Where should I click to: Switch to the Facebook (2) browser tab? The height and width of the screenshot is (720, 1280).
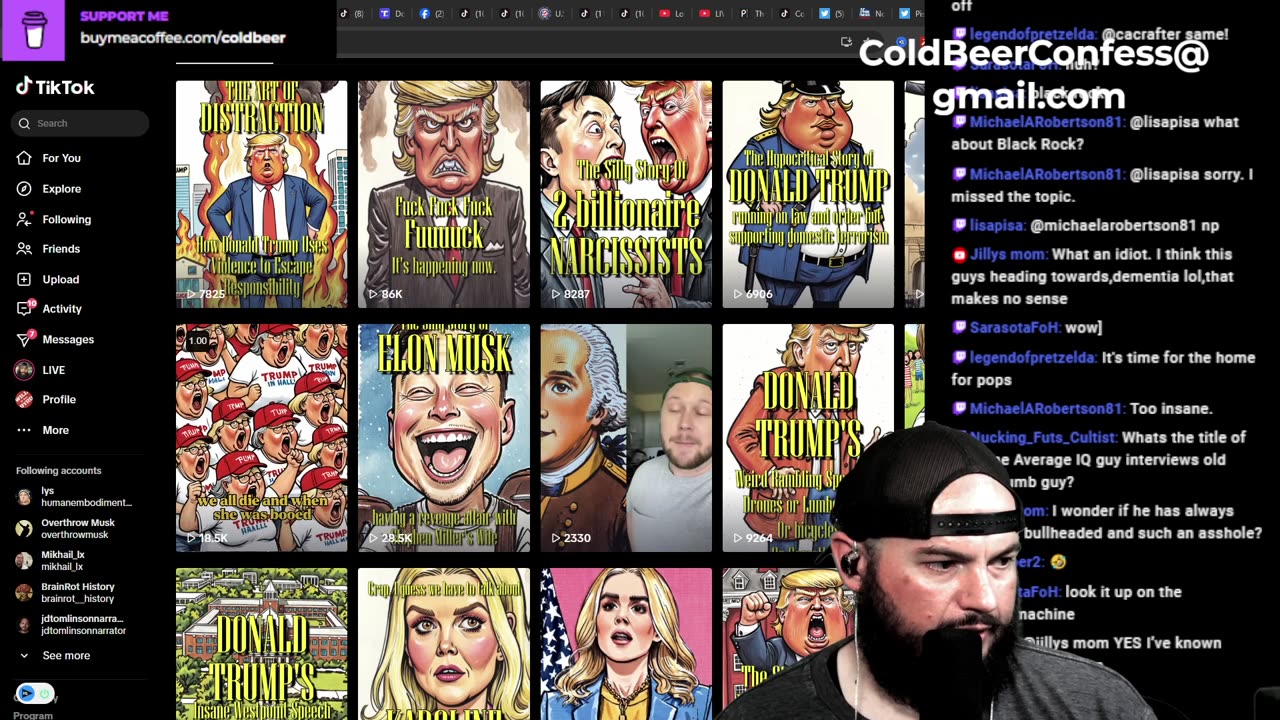click(432, 14)
